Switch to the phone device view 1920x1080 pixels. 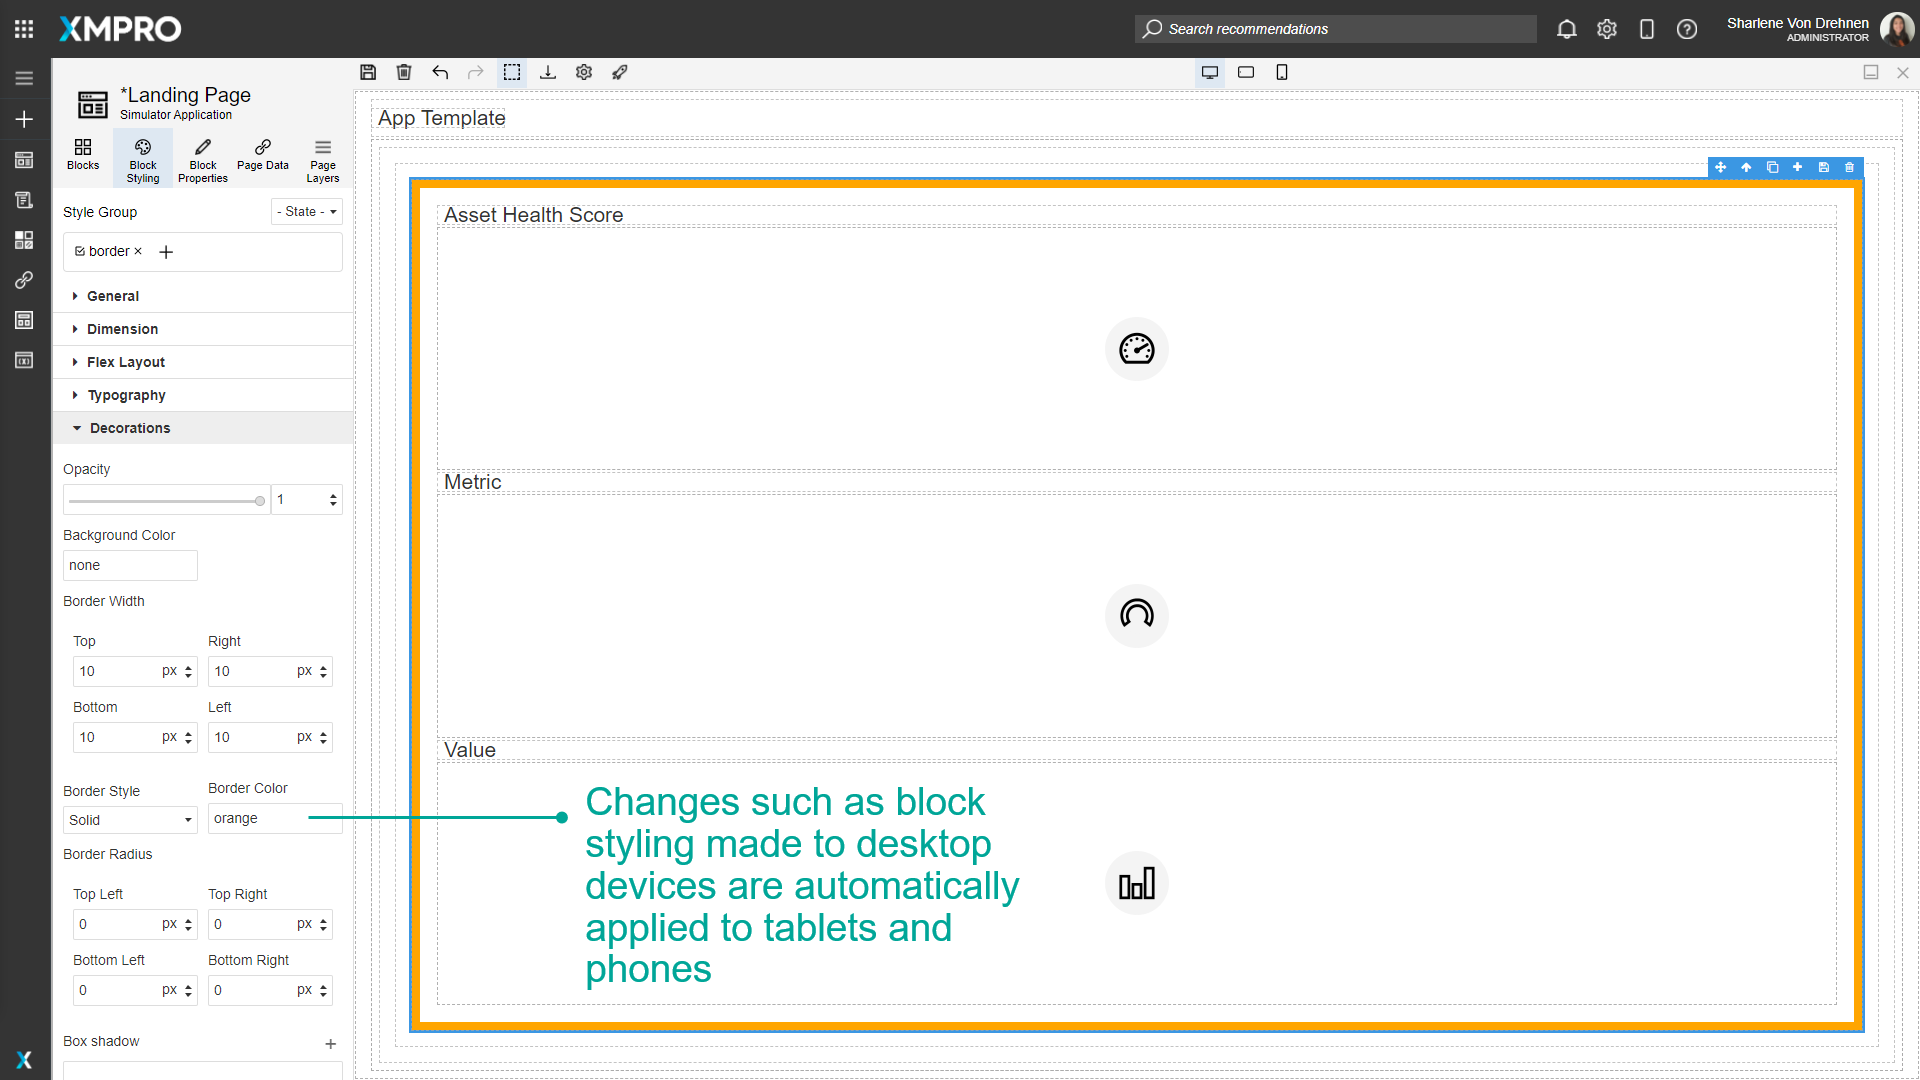[x=1282, y=72]
